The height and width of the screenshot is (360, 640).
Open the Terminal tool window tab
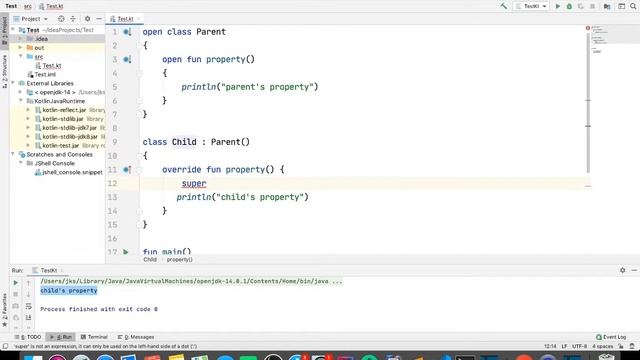click(x=94, y=337)
